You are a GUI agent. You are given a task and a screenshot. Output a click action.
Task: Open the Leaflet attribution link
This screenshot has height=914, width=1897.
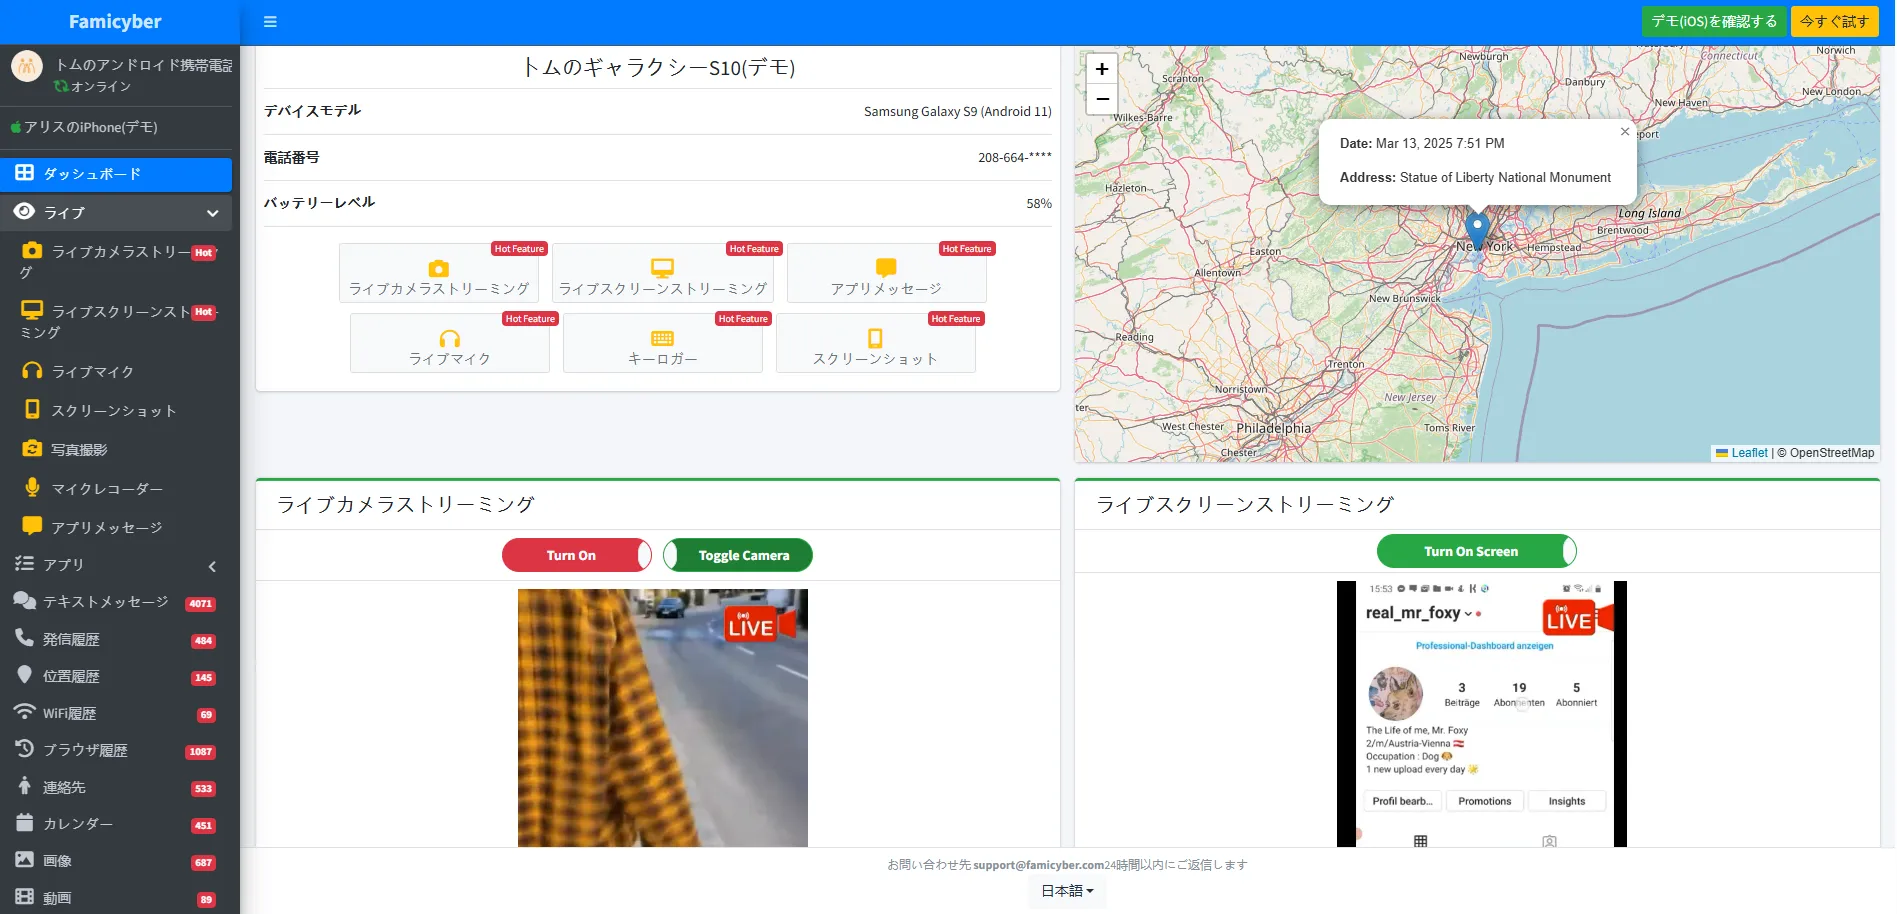1749,453
